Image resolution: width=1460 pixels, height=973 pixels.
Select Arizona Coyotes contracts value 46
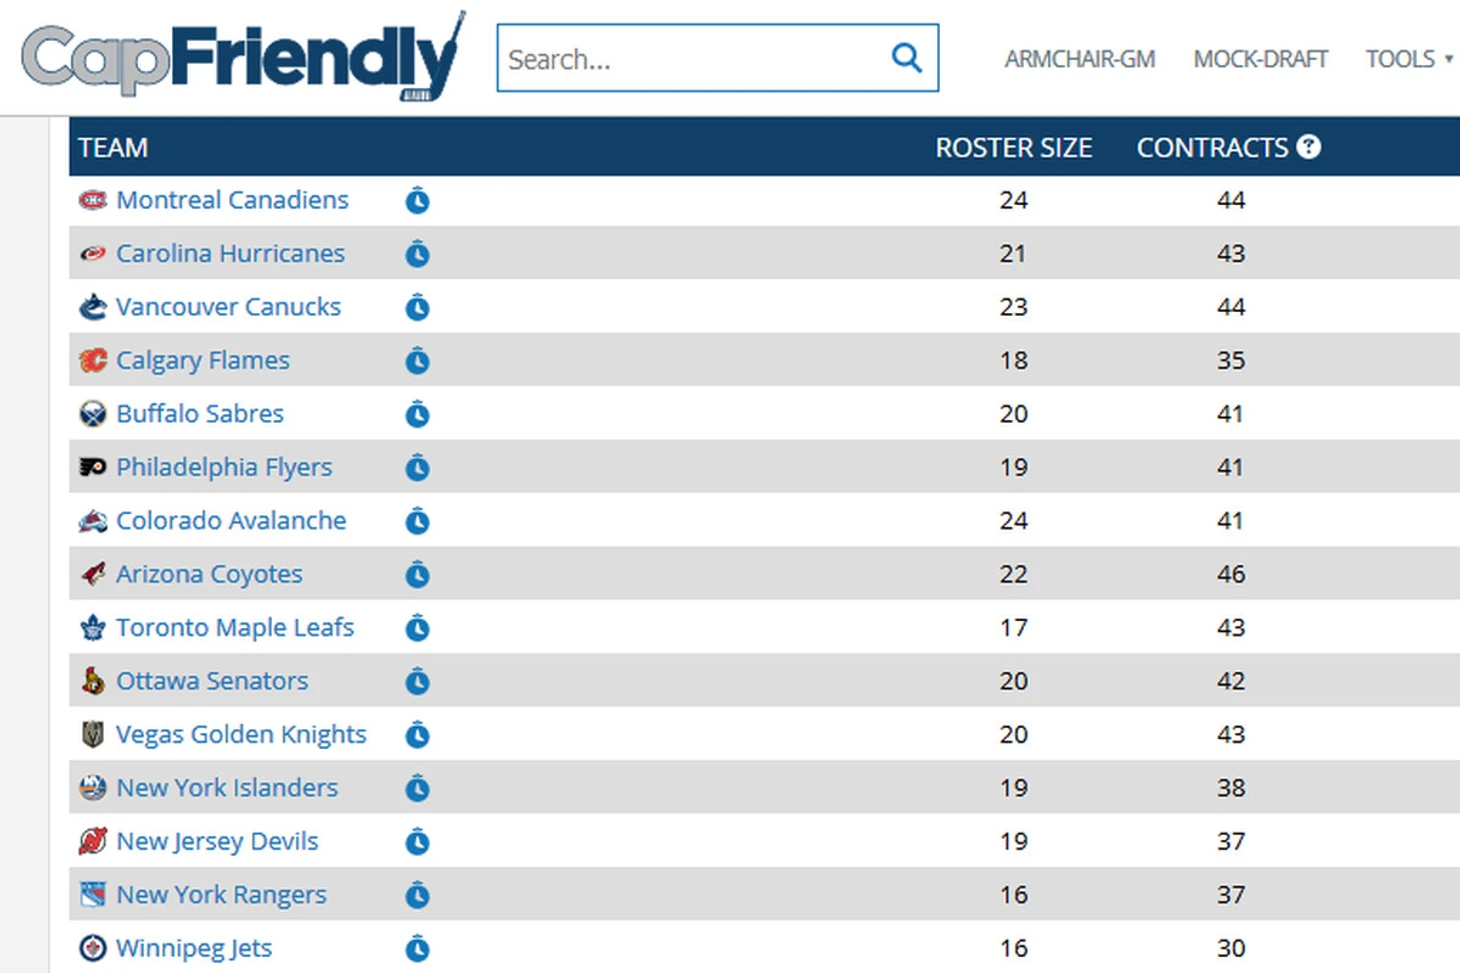[1231, 574]
